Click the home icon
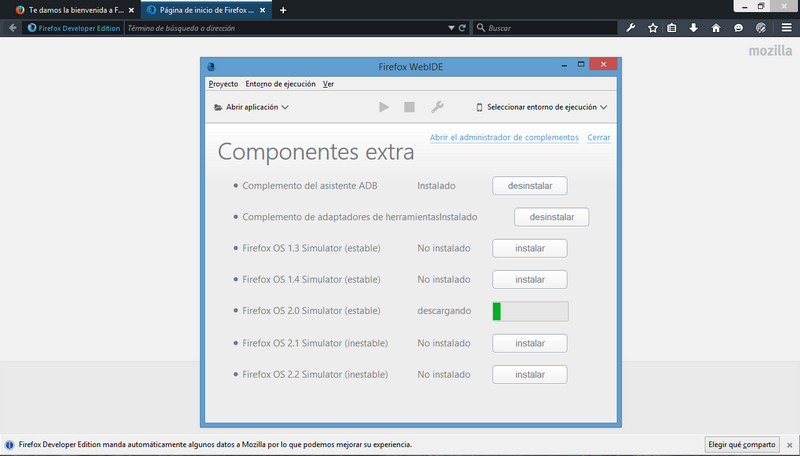The image size is (800, 456). [x=716, y=28]
